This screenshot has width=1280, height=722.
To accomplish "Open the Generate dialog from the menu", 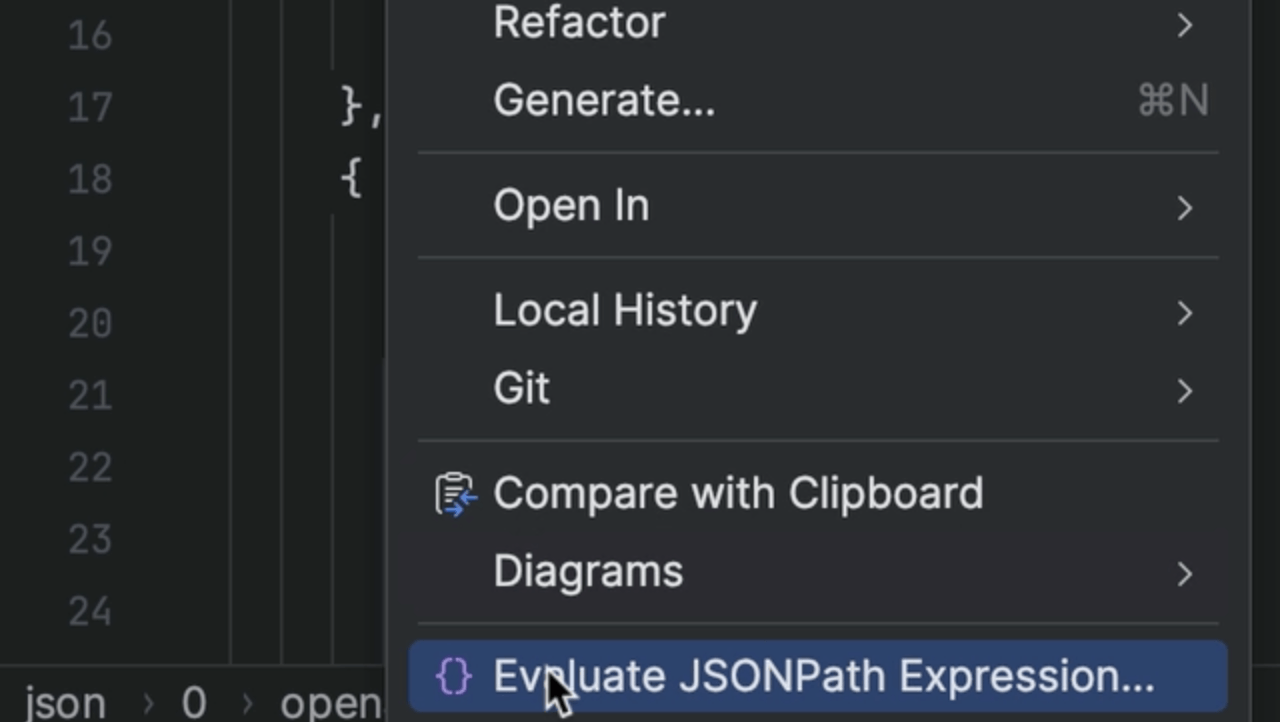I will tap(603, 99).
